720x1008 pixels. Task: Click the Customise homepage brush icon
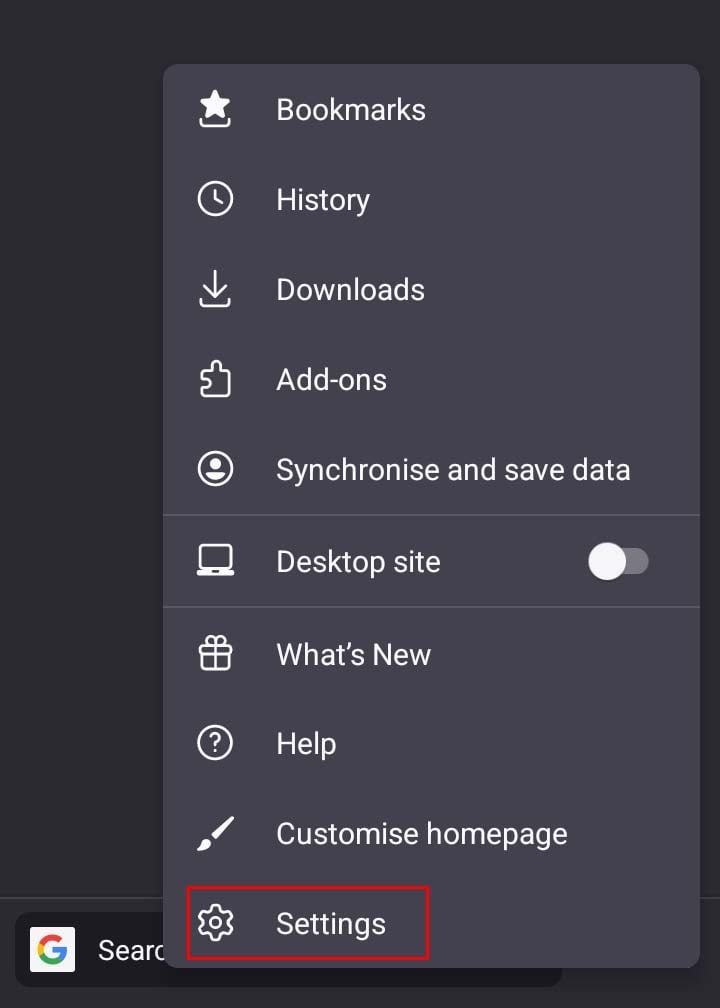(x=215, y=833)
